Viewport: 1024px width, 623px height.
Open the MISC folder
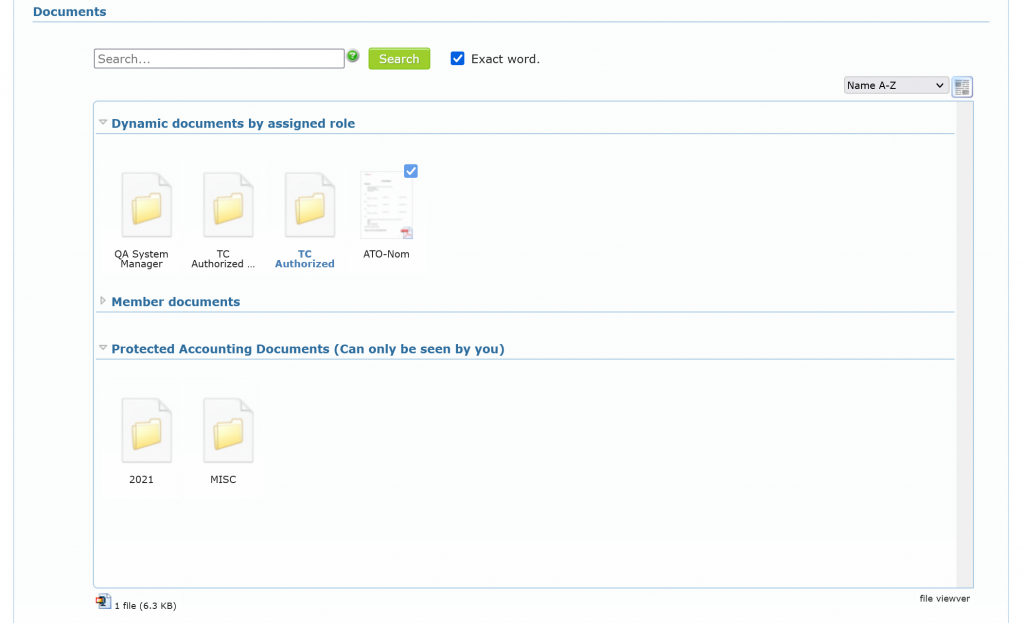[228, 432]
